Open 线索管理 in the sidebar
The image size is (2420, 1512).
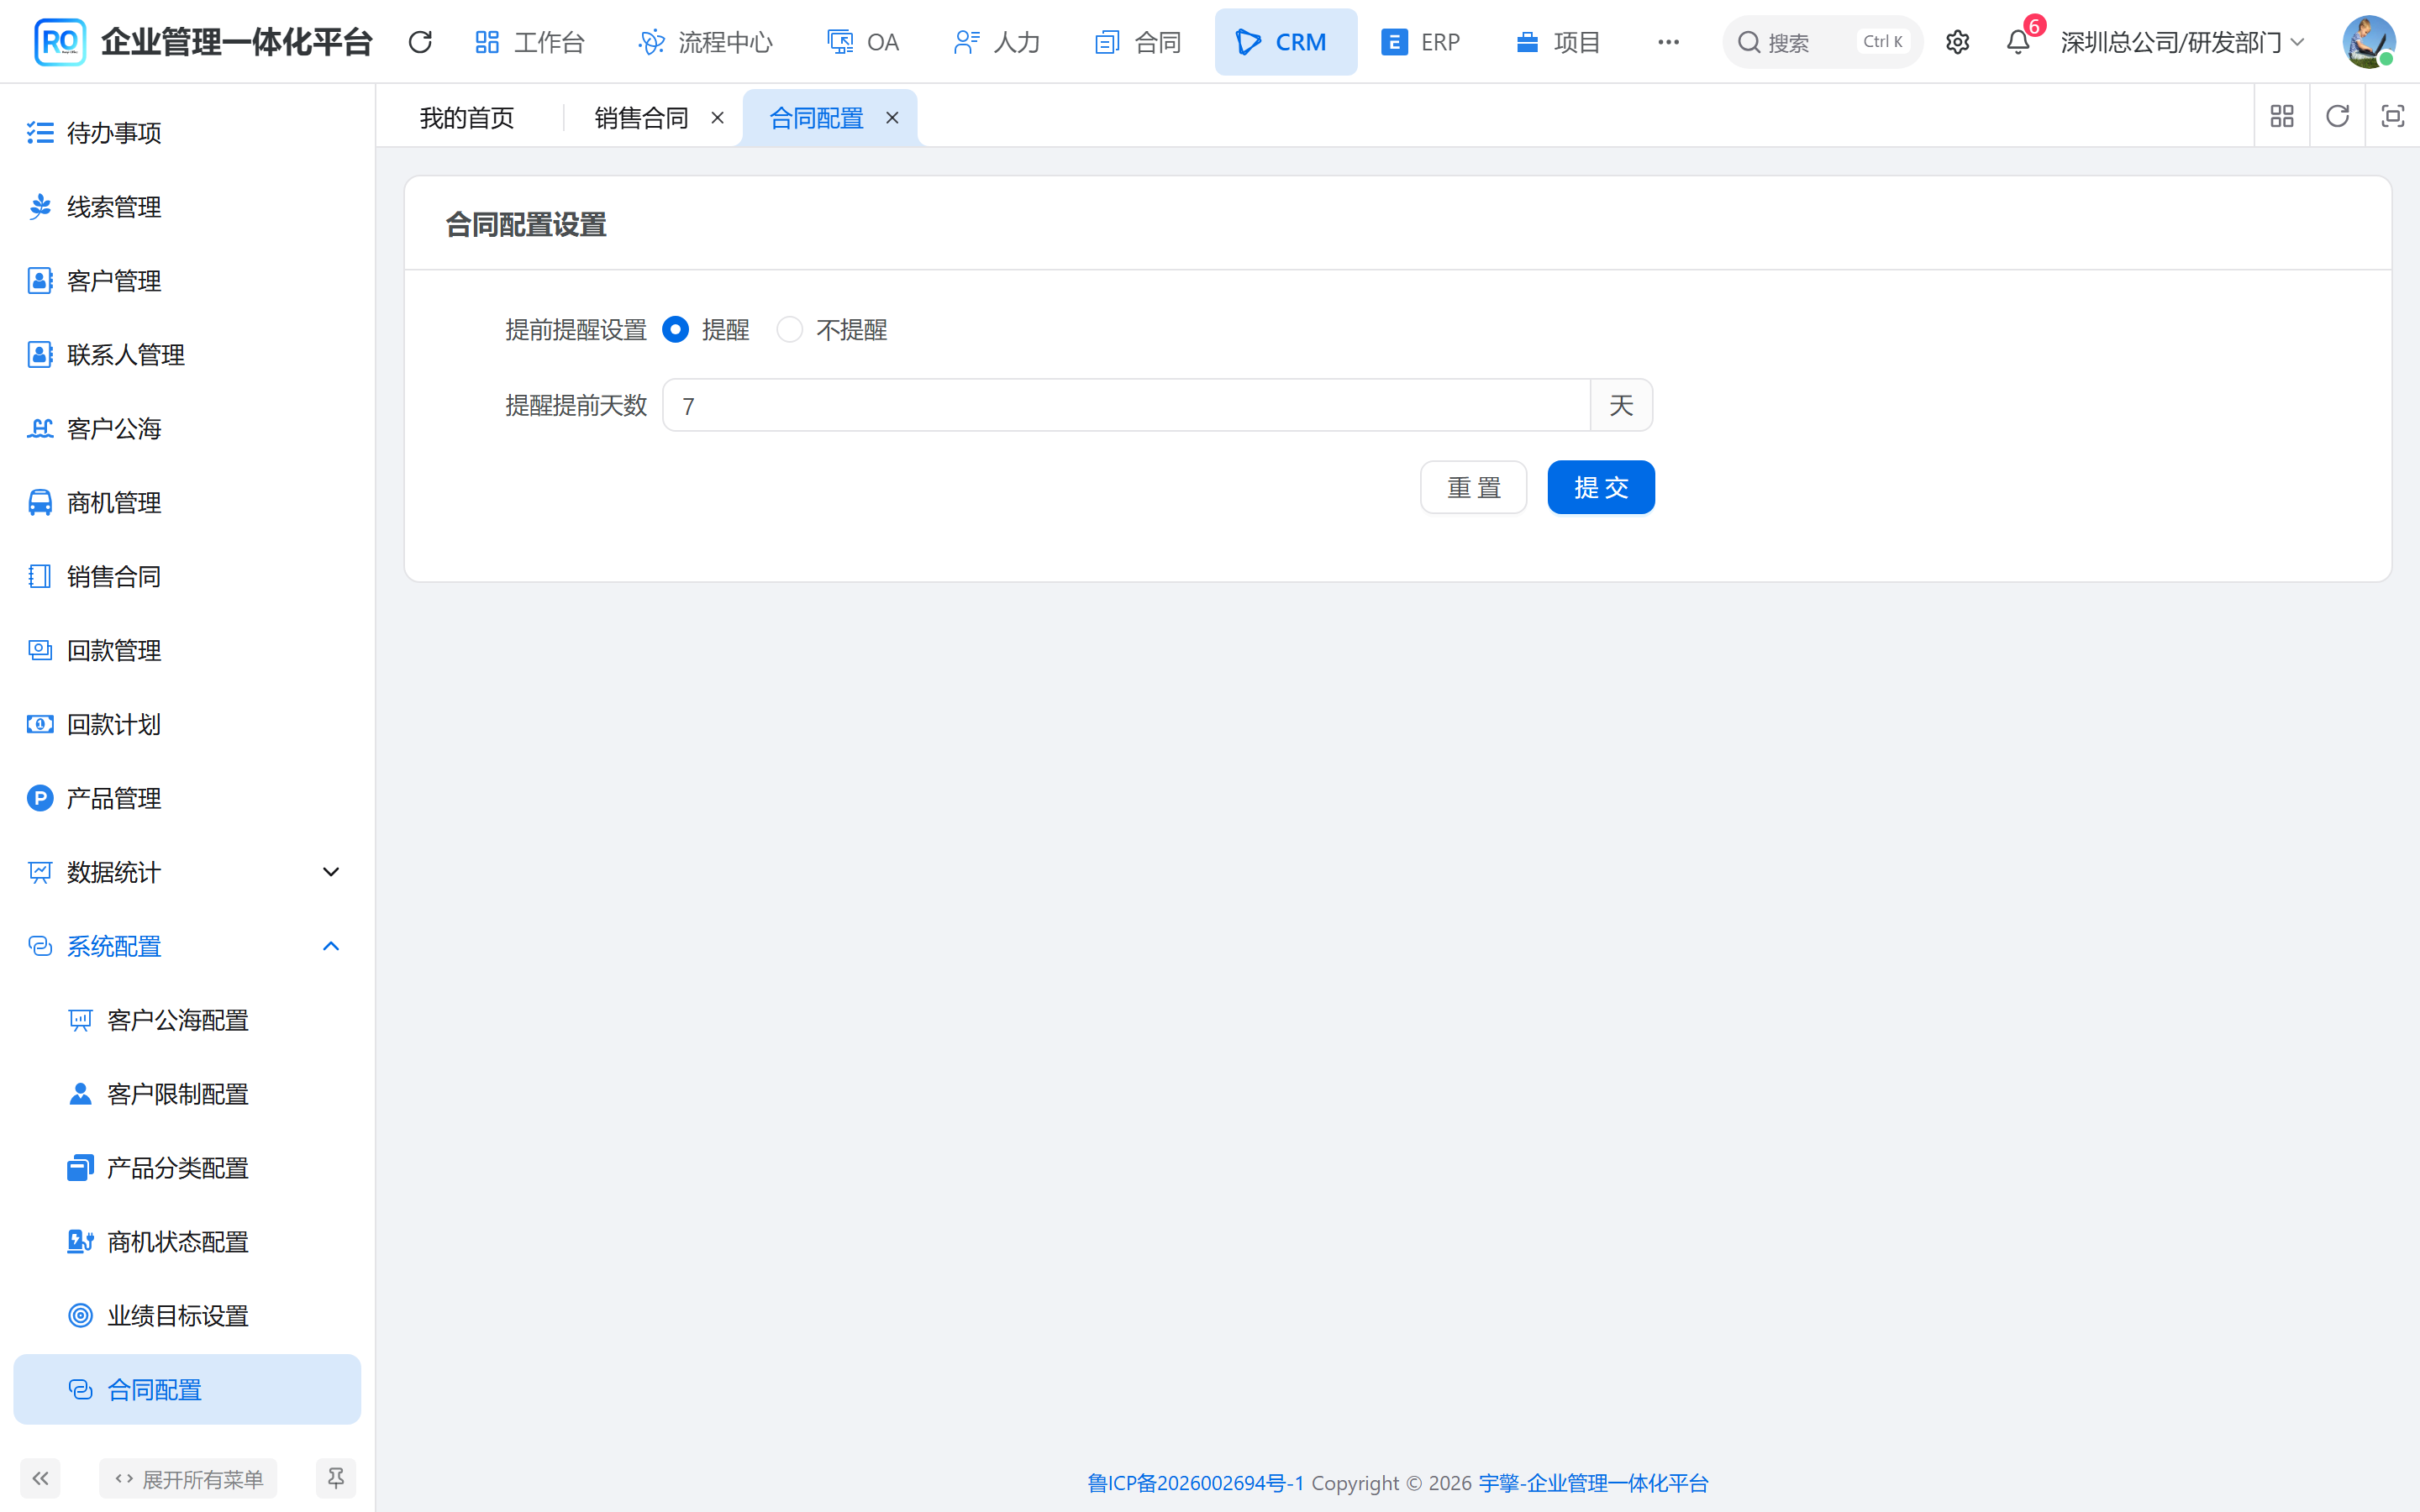pos(187,207)
